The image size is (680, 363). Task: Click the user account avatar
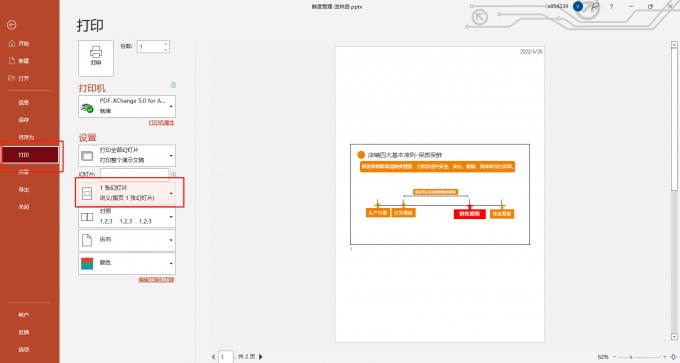tap(577, 7)
